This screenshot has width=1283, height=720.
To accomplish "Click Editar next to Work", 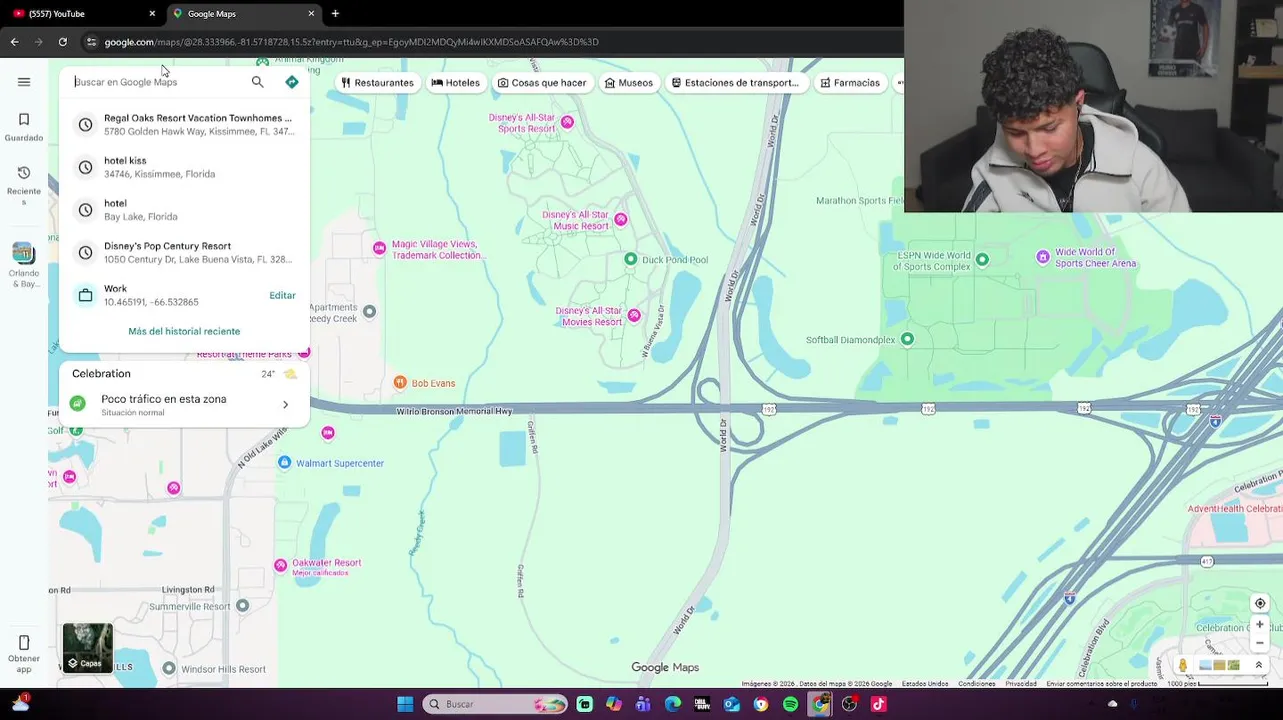I will click(x=282, y=295).
